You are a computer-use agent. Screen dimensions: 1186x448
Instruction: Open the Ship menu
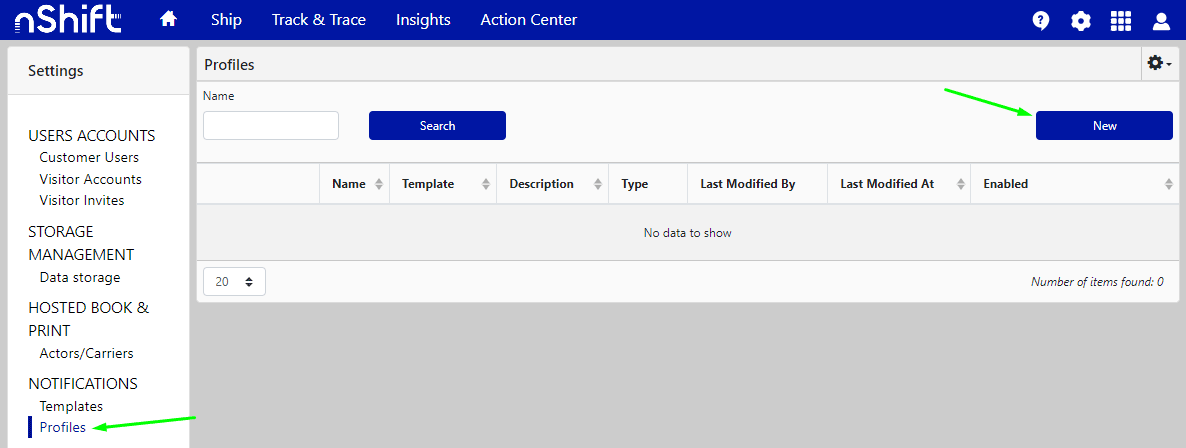tap(226, 20)
